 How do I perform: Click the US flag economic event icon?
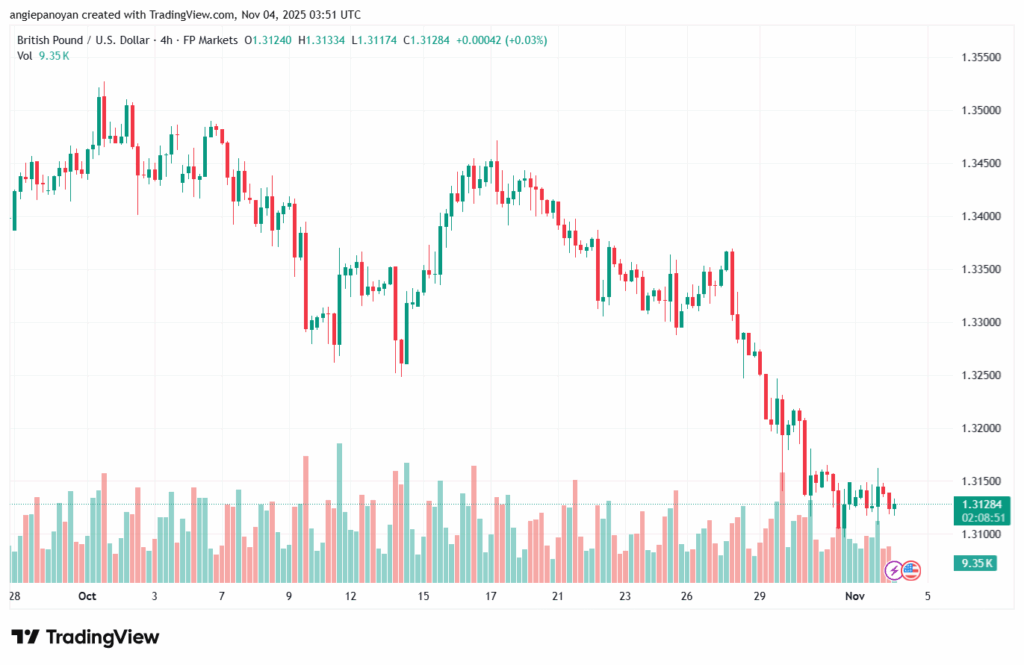(911, 571)
